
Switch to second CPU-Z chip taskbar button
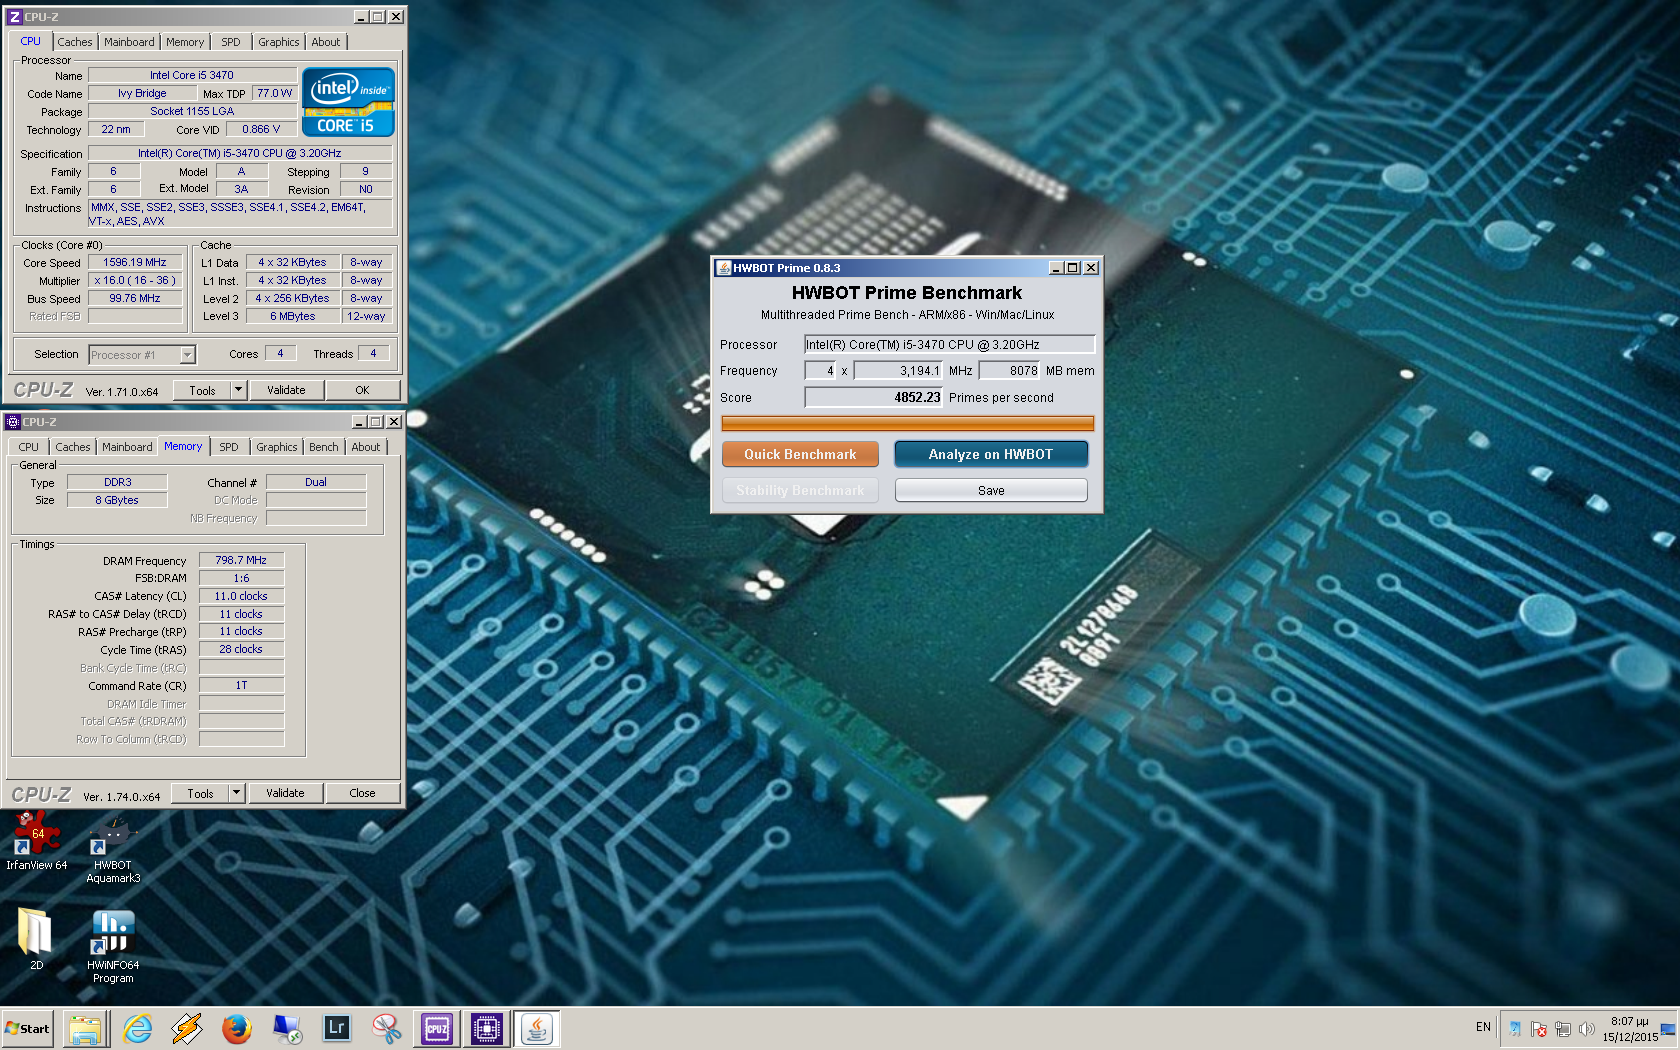tap(487, 1028)
